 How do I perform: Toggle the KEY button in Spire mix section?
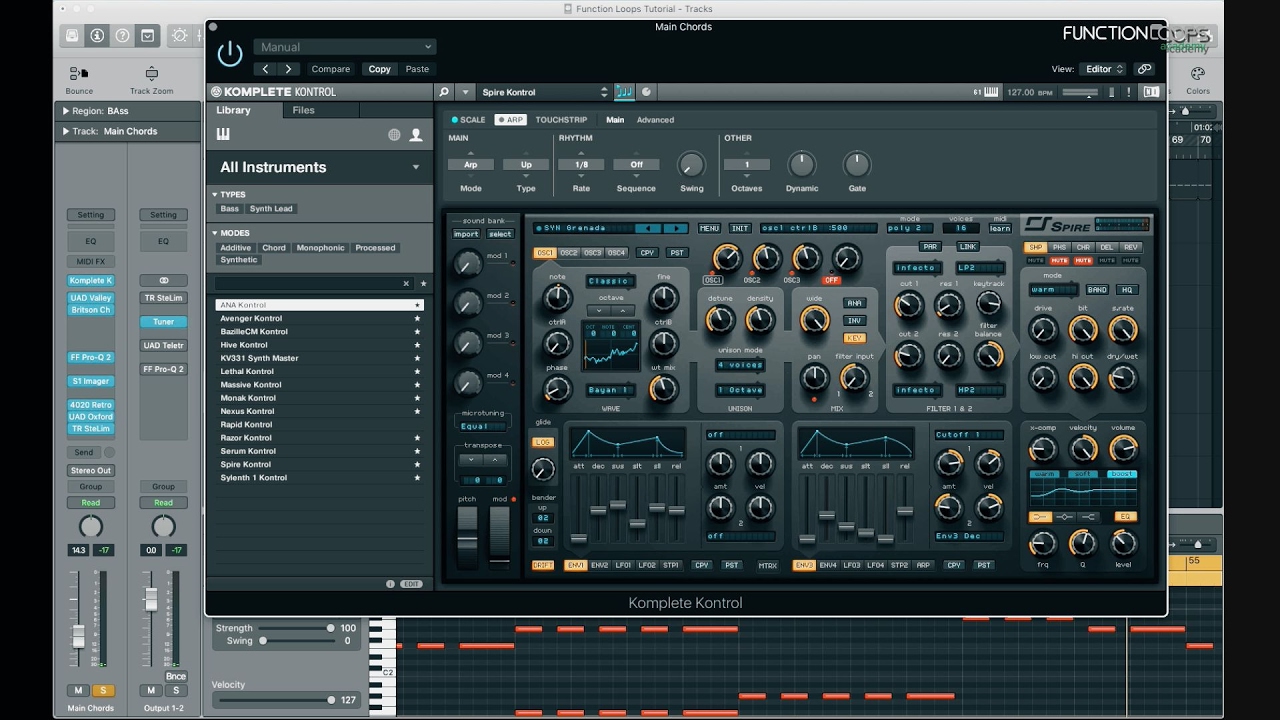coord(854,338)
